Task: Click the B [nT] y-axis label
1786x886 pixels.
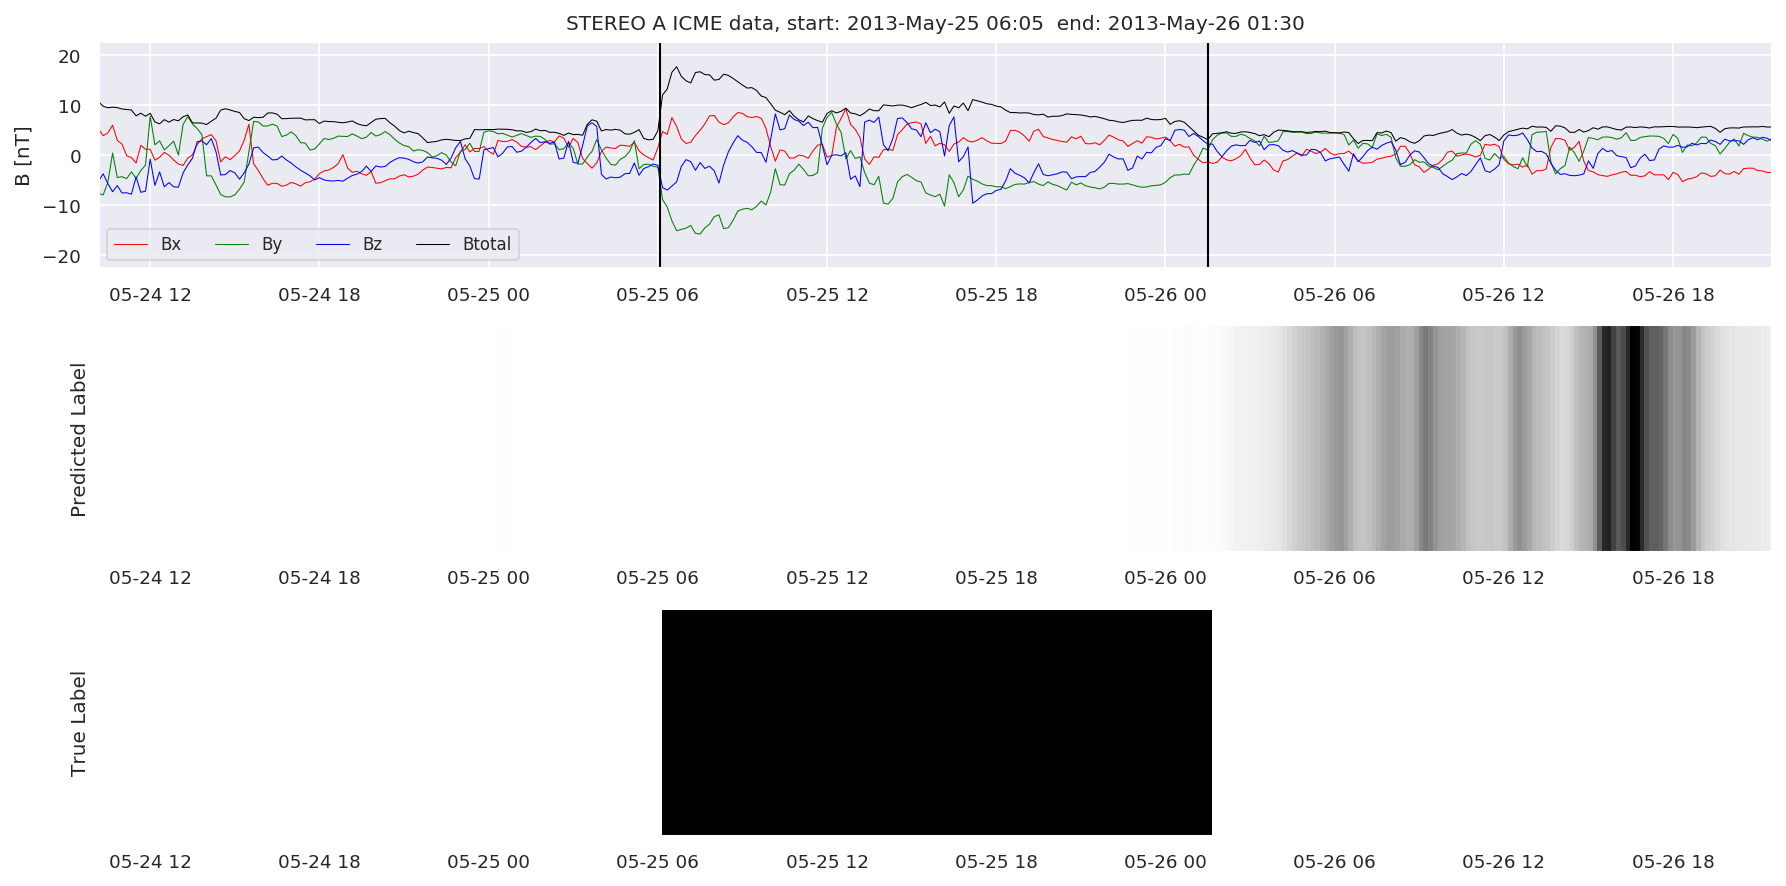Action: 22,156
